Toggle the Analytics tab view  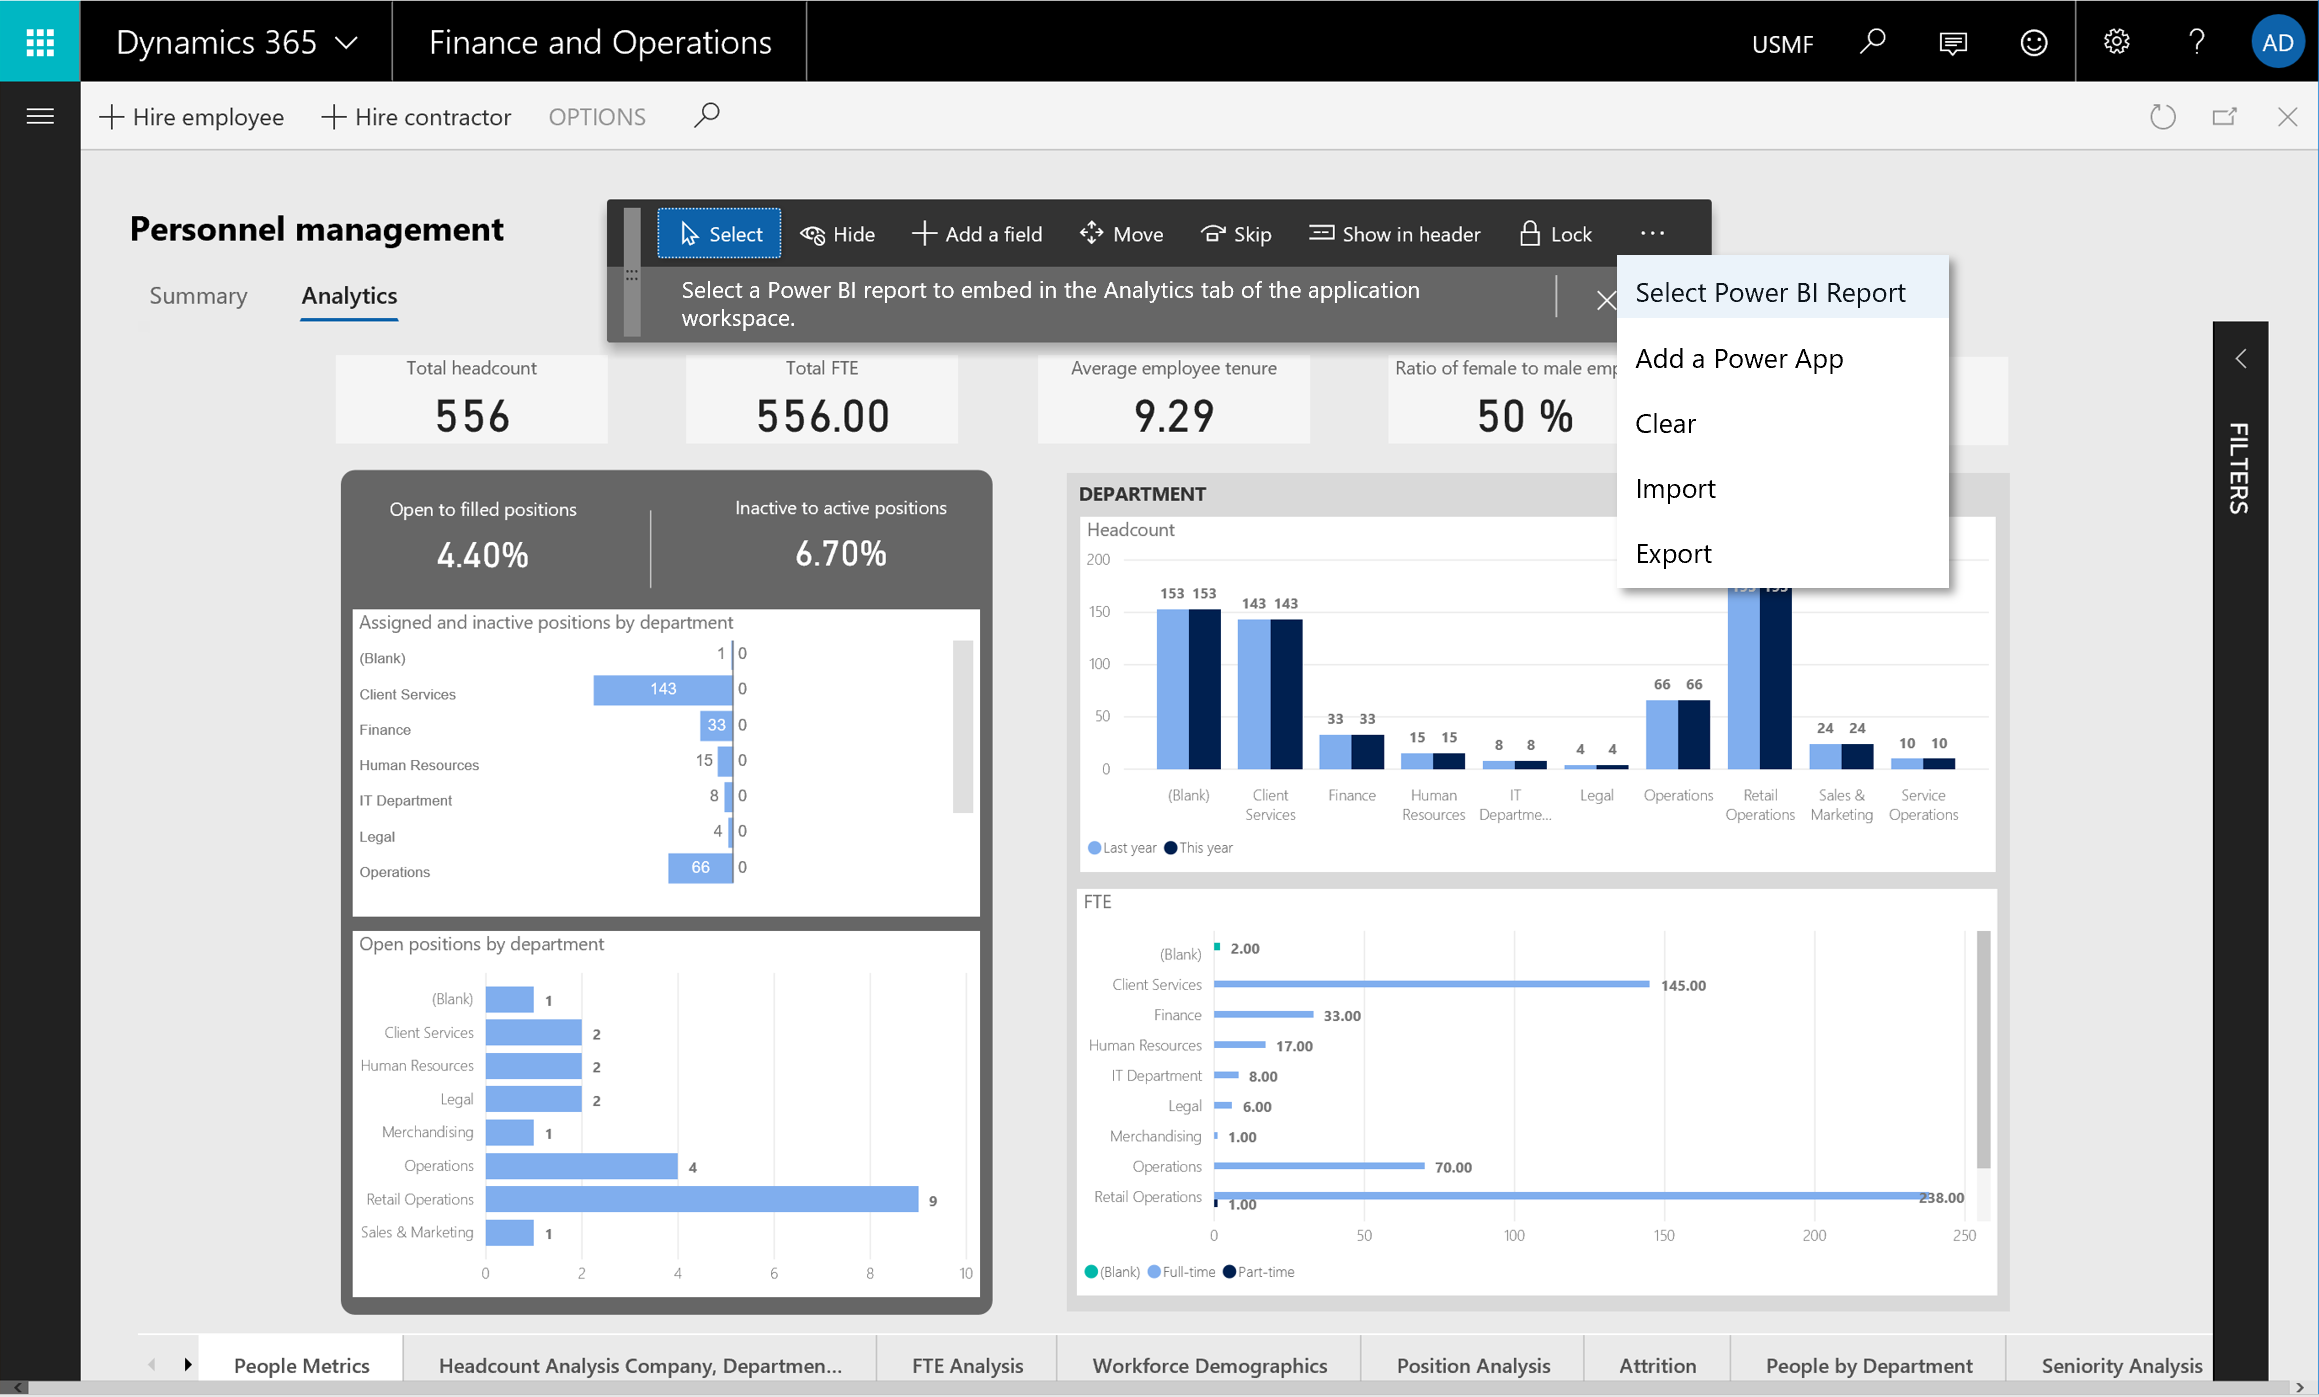click(350, 297)
